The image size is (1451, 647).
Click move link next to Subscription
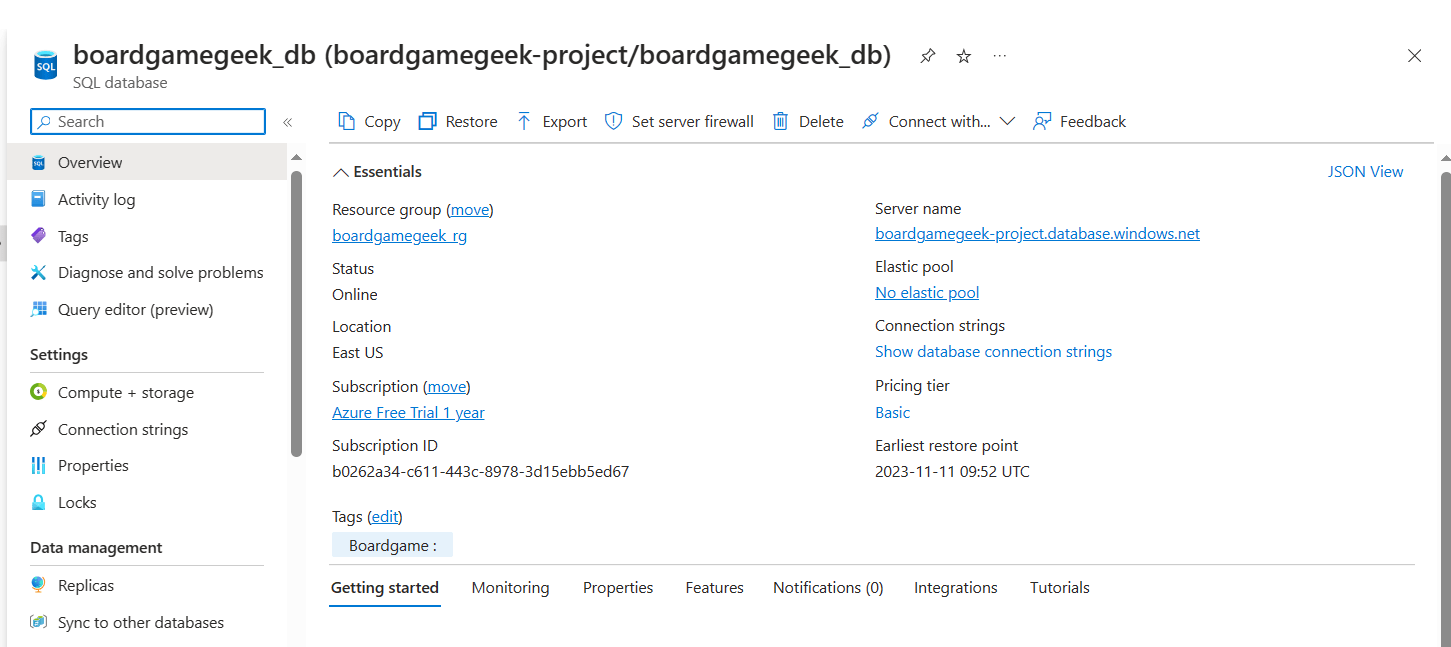click(x=447, y=386)
